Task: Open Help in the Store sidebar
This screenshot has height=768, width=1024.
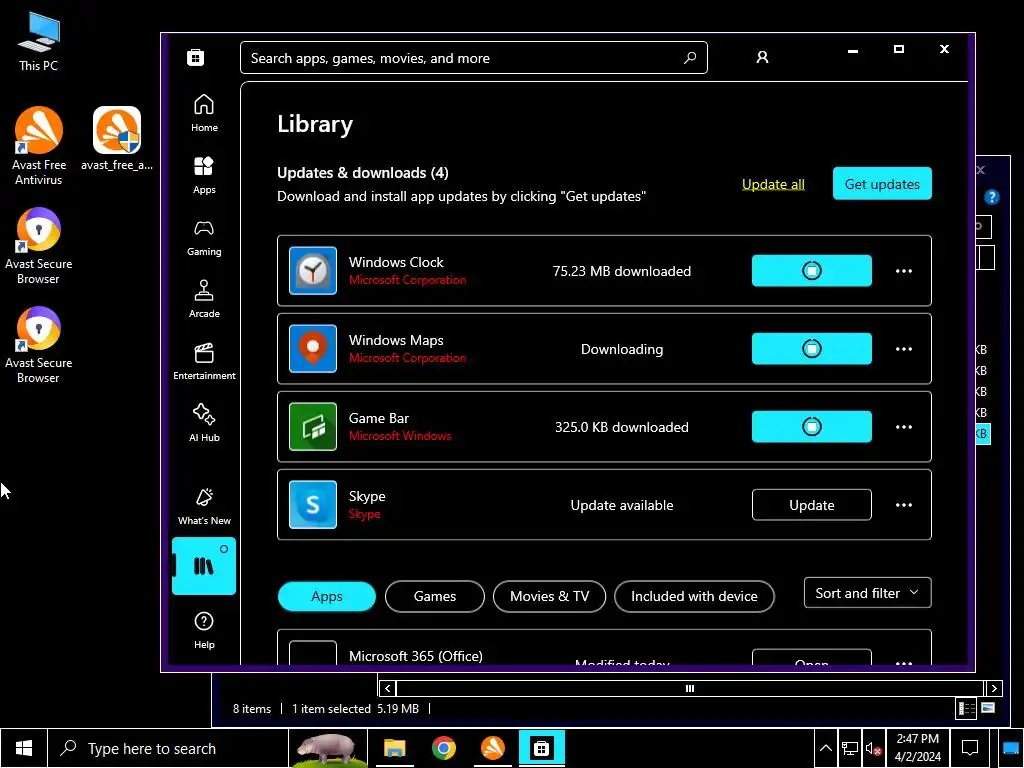Action: click(x=204, y=630)
